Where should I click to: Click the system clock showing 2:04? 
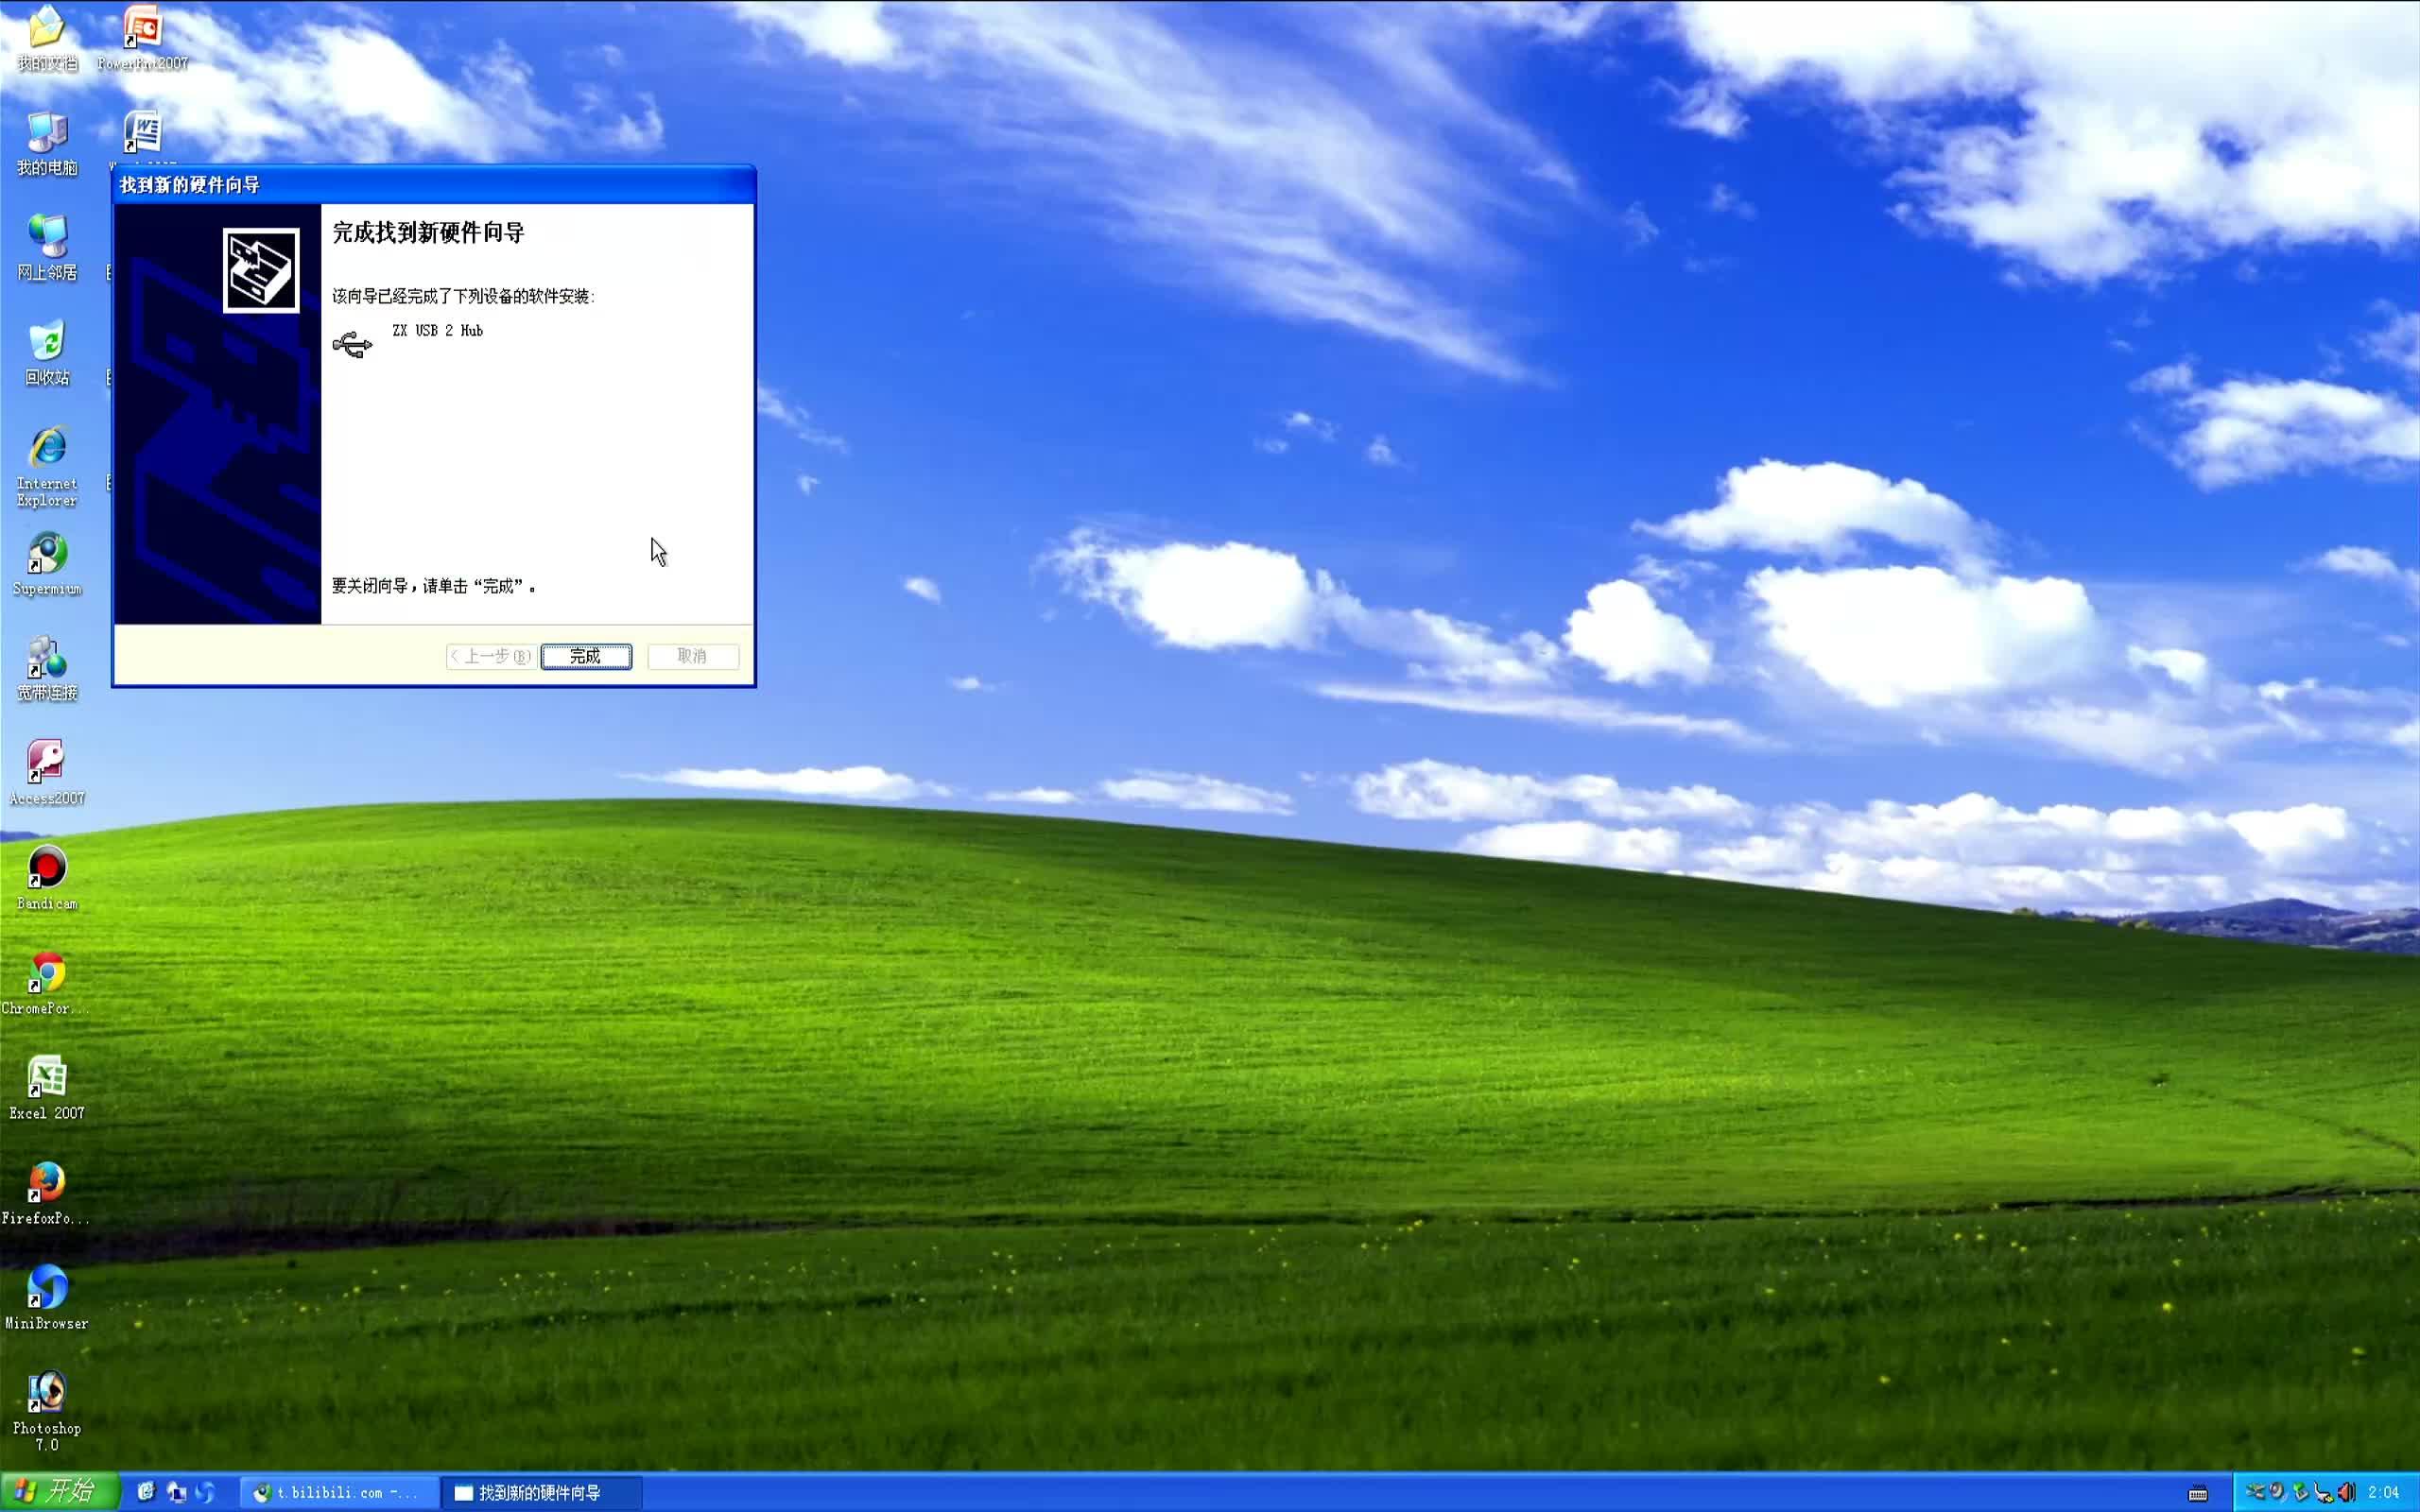click(2383, 1492)
